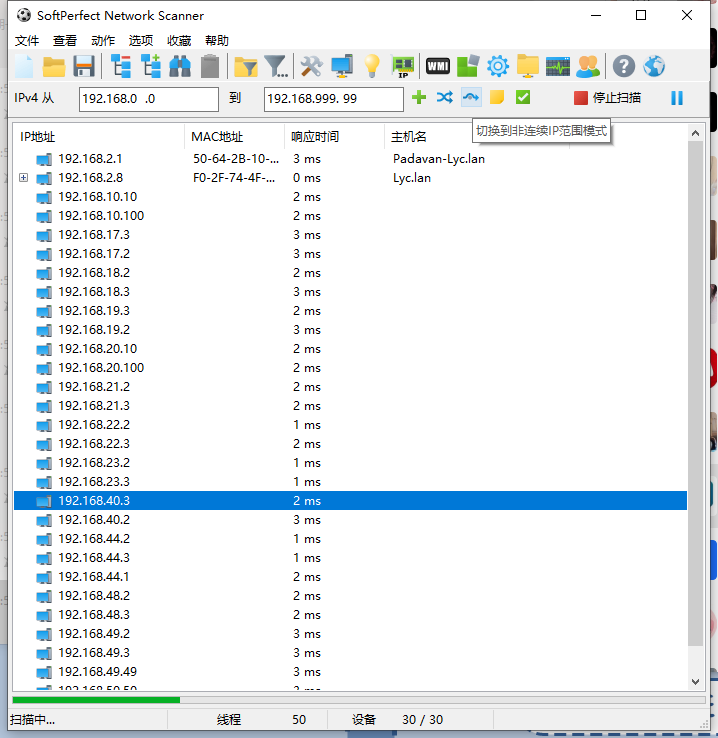Open the 帮助 menu
This screenshot has height=738, width=718.
click(217, 40)
